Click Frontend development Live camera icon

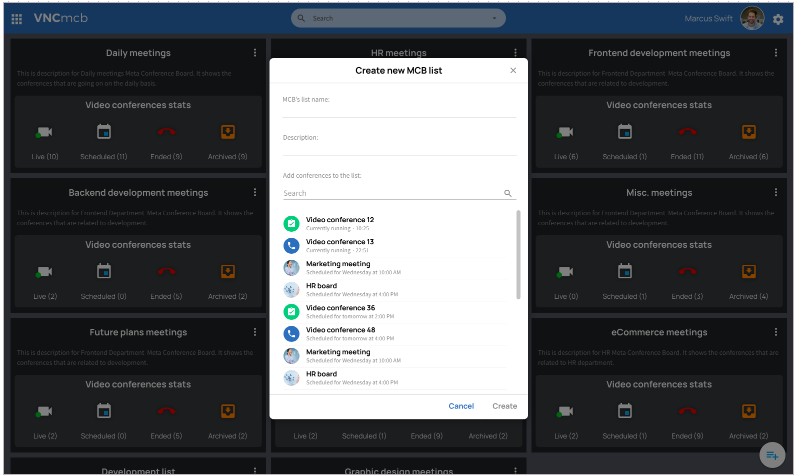pos(565,132)
